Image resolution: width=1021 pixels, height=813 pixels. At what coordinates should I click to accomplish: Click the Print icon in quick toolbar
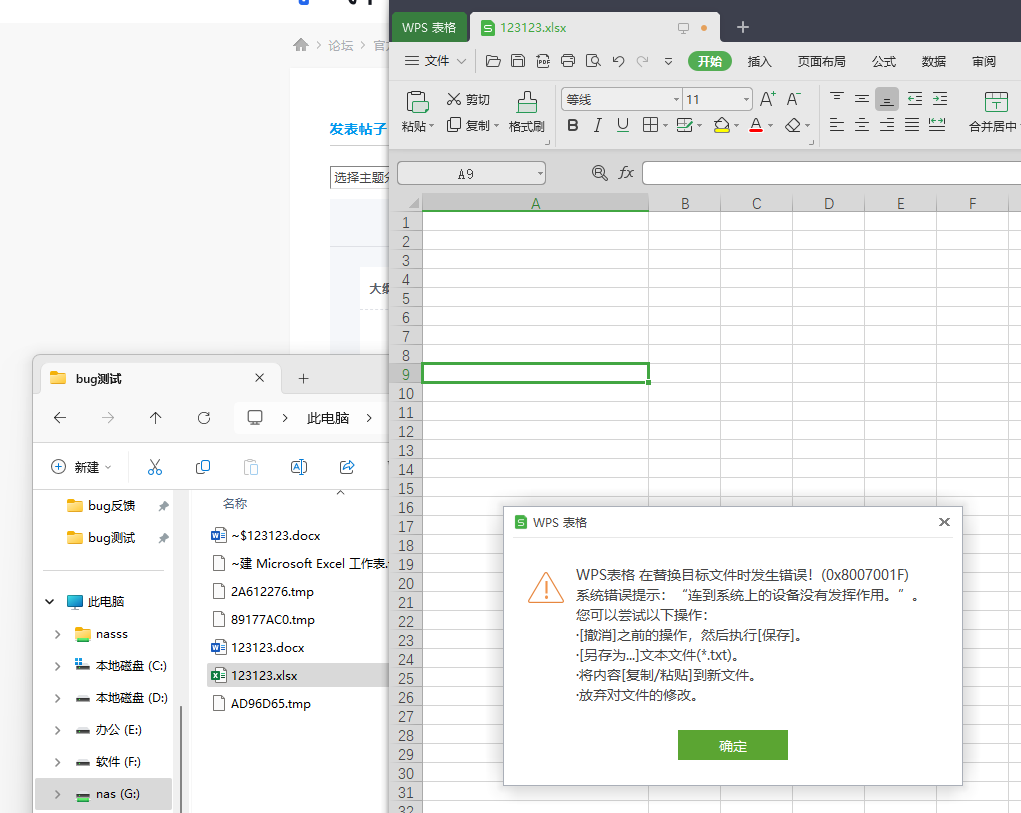click(568, 61)
